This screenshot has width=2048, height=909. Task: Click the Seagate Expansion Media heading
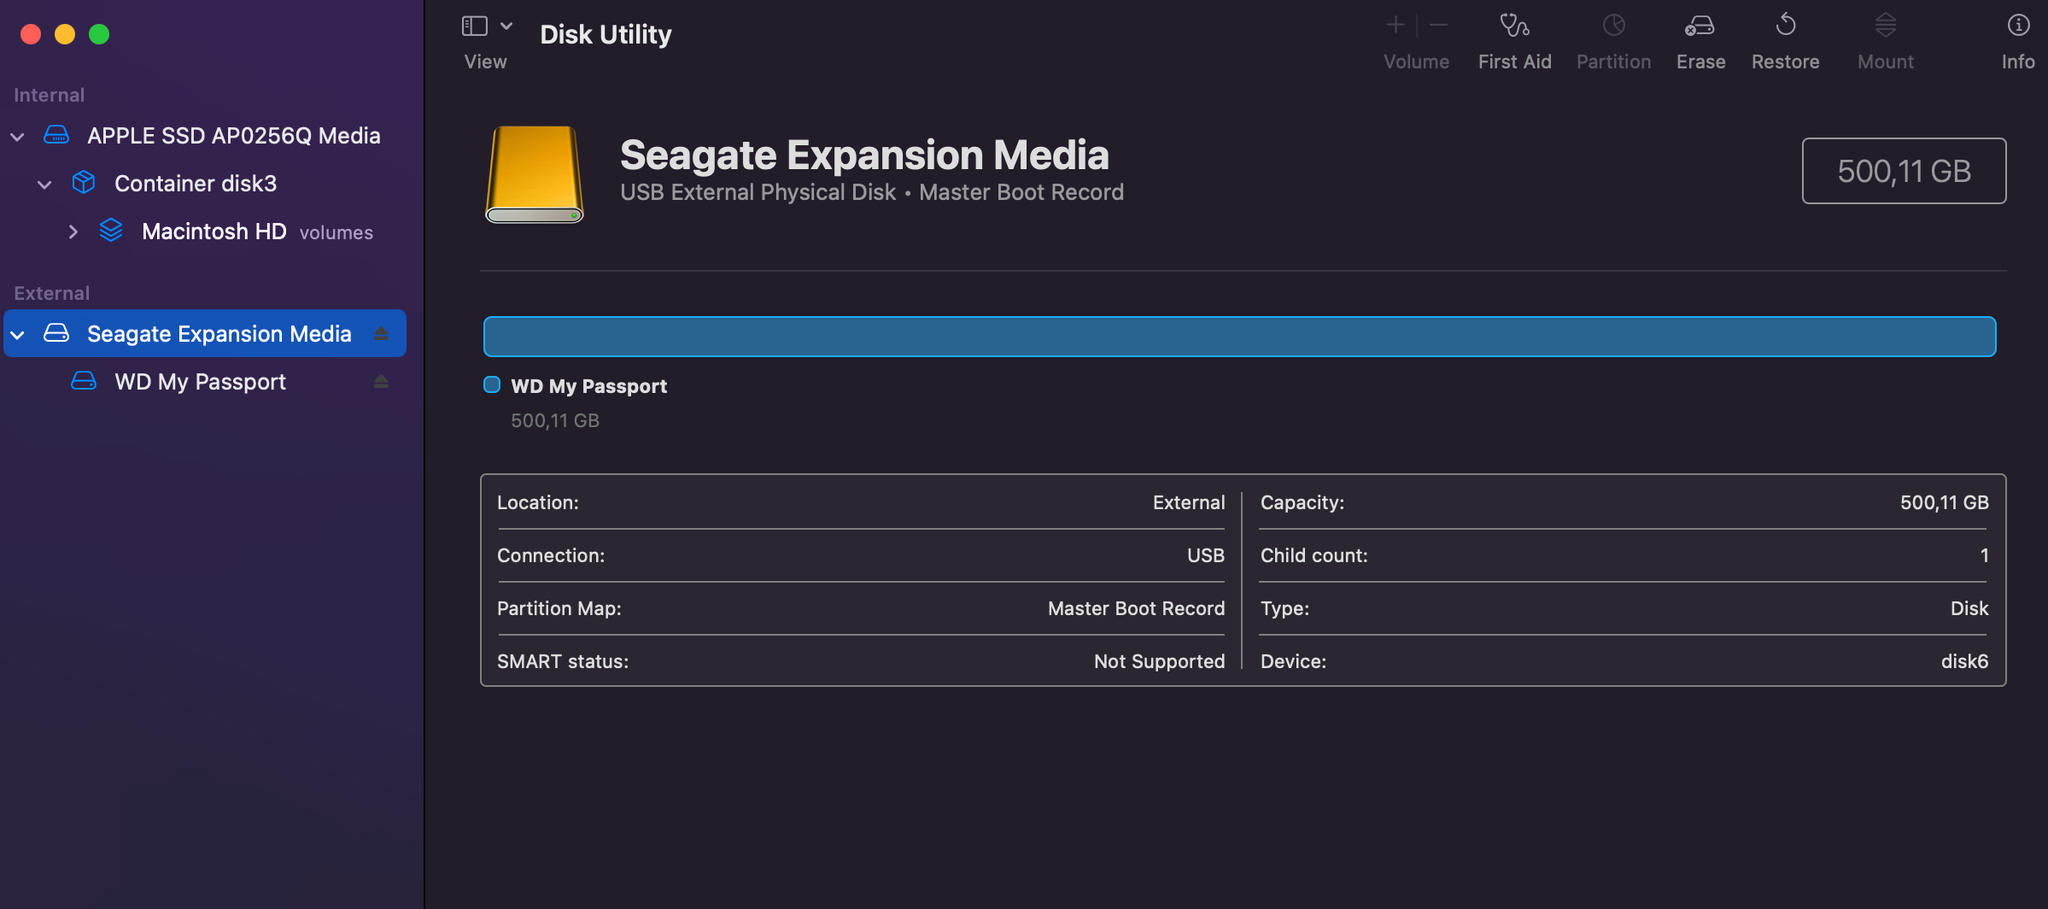(x=864, y=155)
